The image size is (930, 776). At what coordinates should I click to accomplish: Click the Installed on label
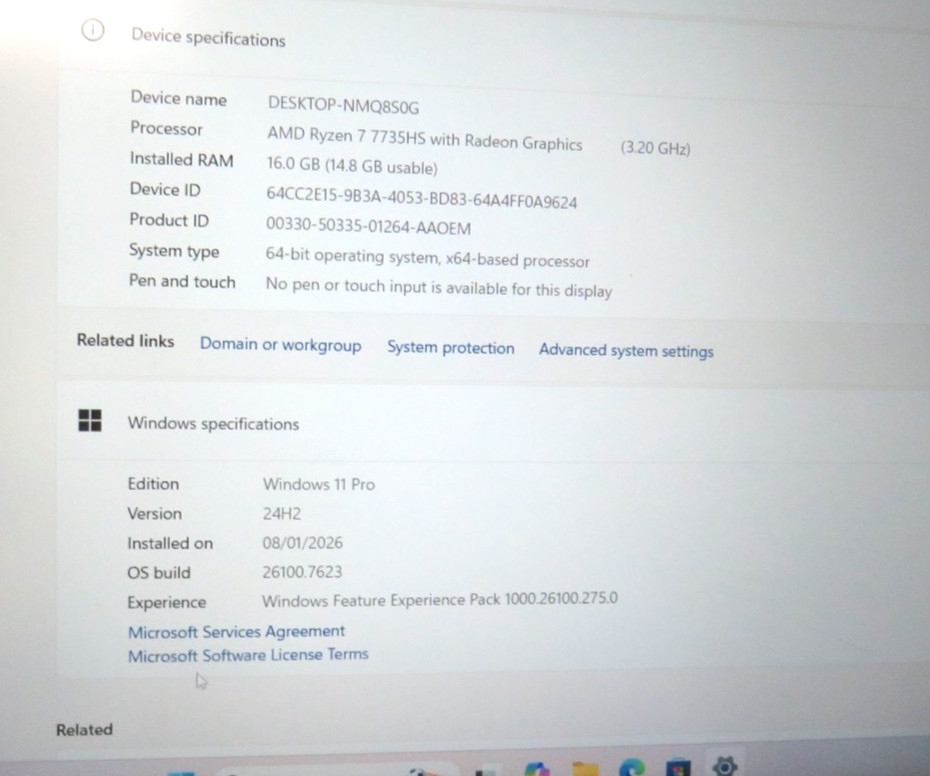(x=170, y=543)
